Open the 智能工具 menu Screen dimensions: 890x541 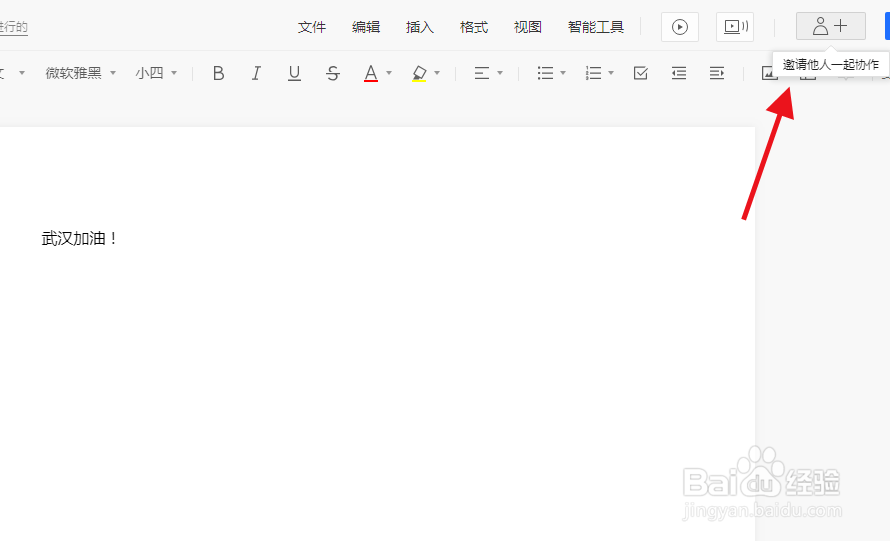pyautogui.click(x=595, y=27)
